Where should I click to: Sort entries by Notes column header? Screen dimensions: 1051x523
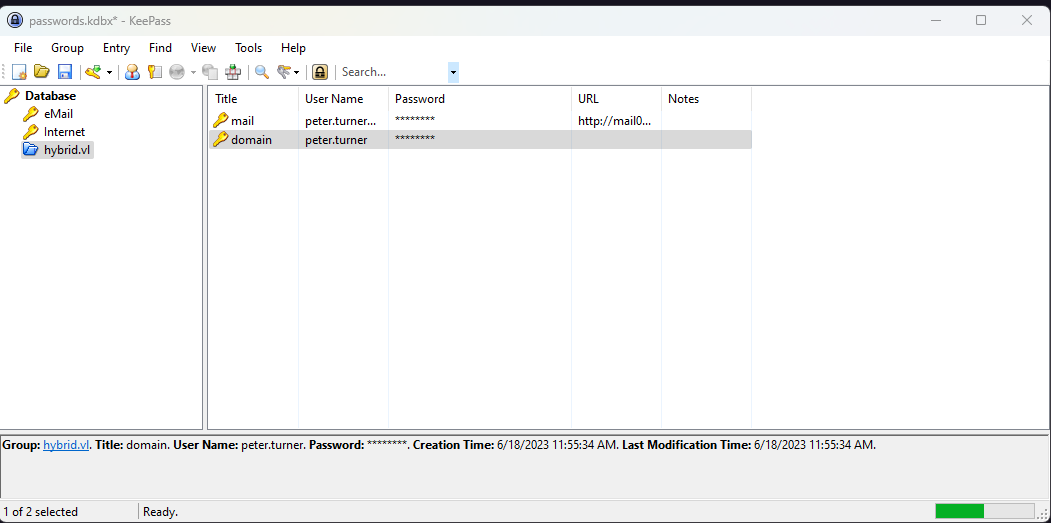click(x=706, y=99)
